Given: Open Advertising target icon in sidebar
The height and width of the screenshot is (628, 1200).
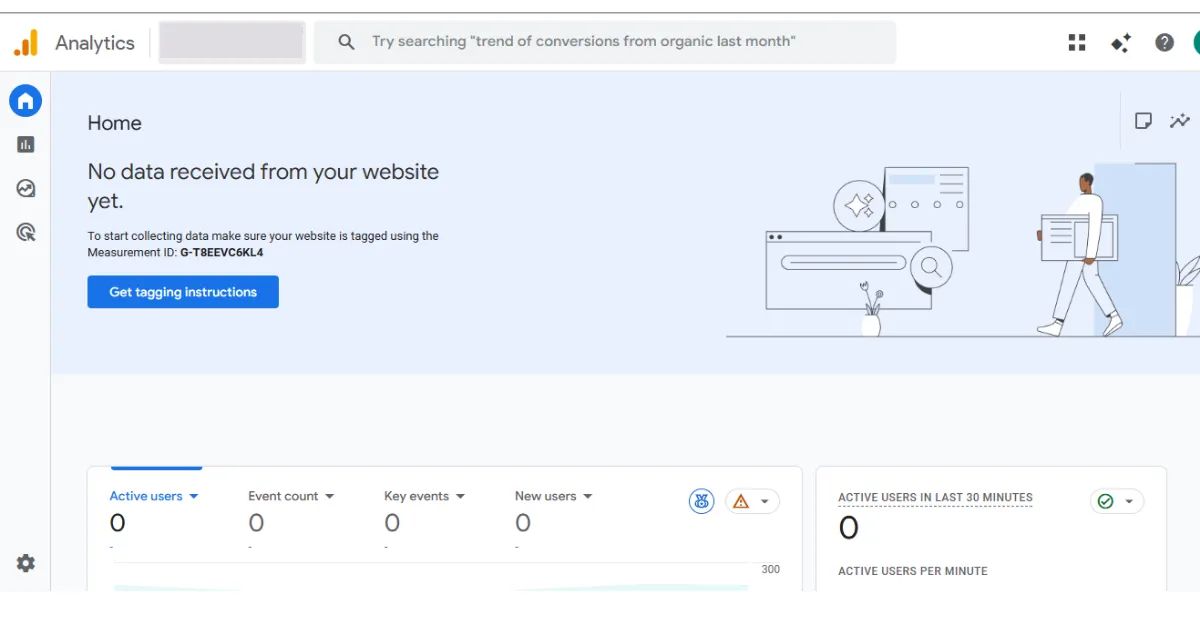Looking at the screenshot, I should pos(26,233).
